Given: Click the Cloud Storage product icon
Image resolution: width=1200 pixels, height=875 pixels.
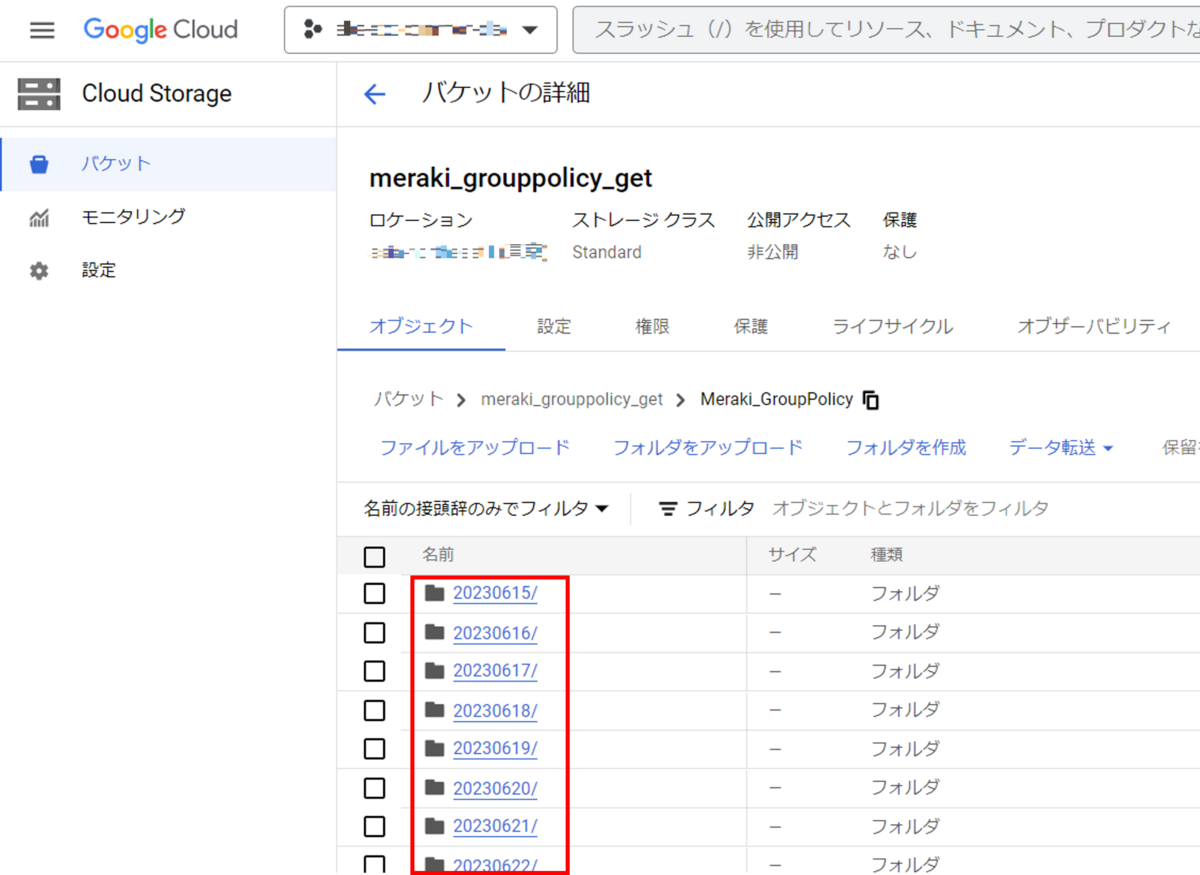Looking at the screenshot, I should [39, 94].
